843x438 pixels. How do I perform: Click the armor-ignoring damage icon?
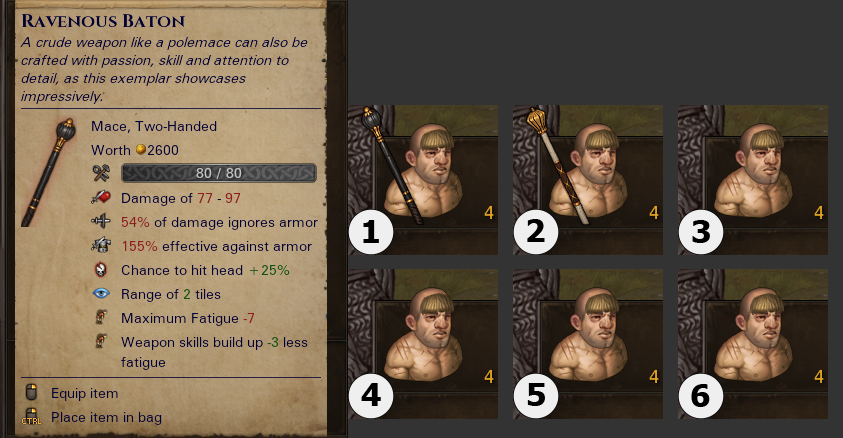pos(101,221)
